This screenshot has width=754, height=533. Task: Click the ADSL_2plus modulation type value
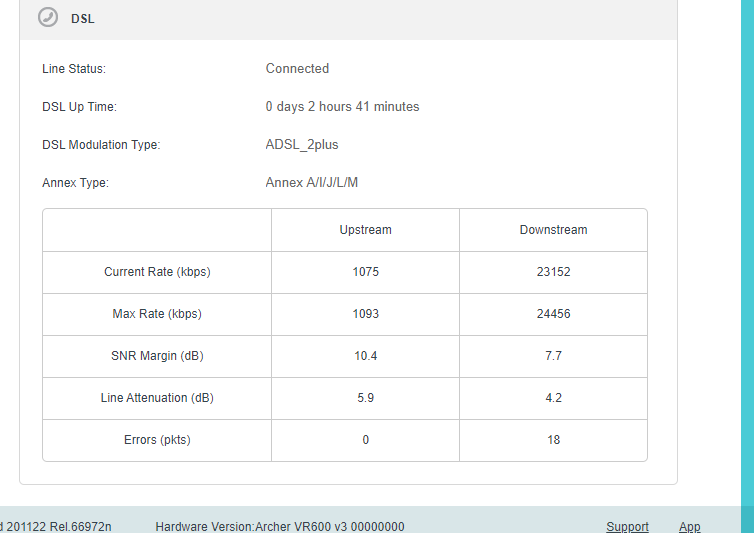click(302, 145)
